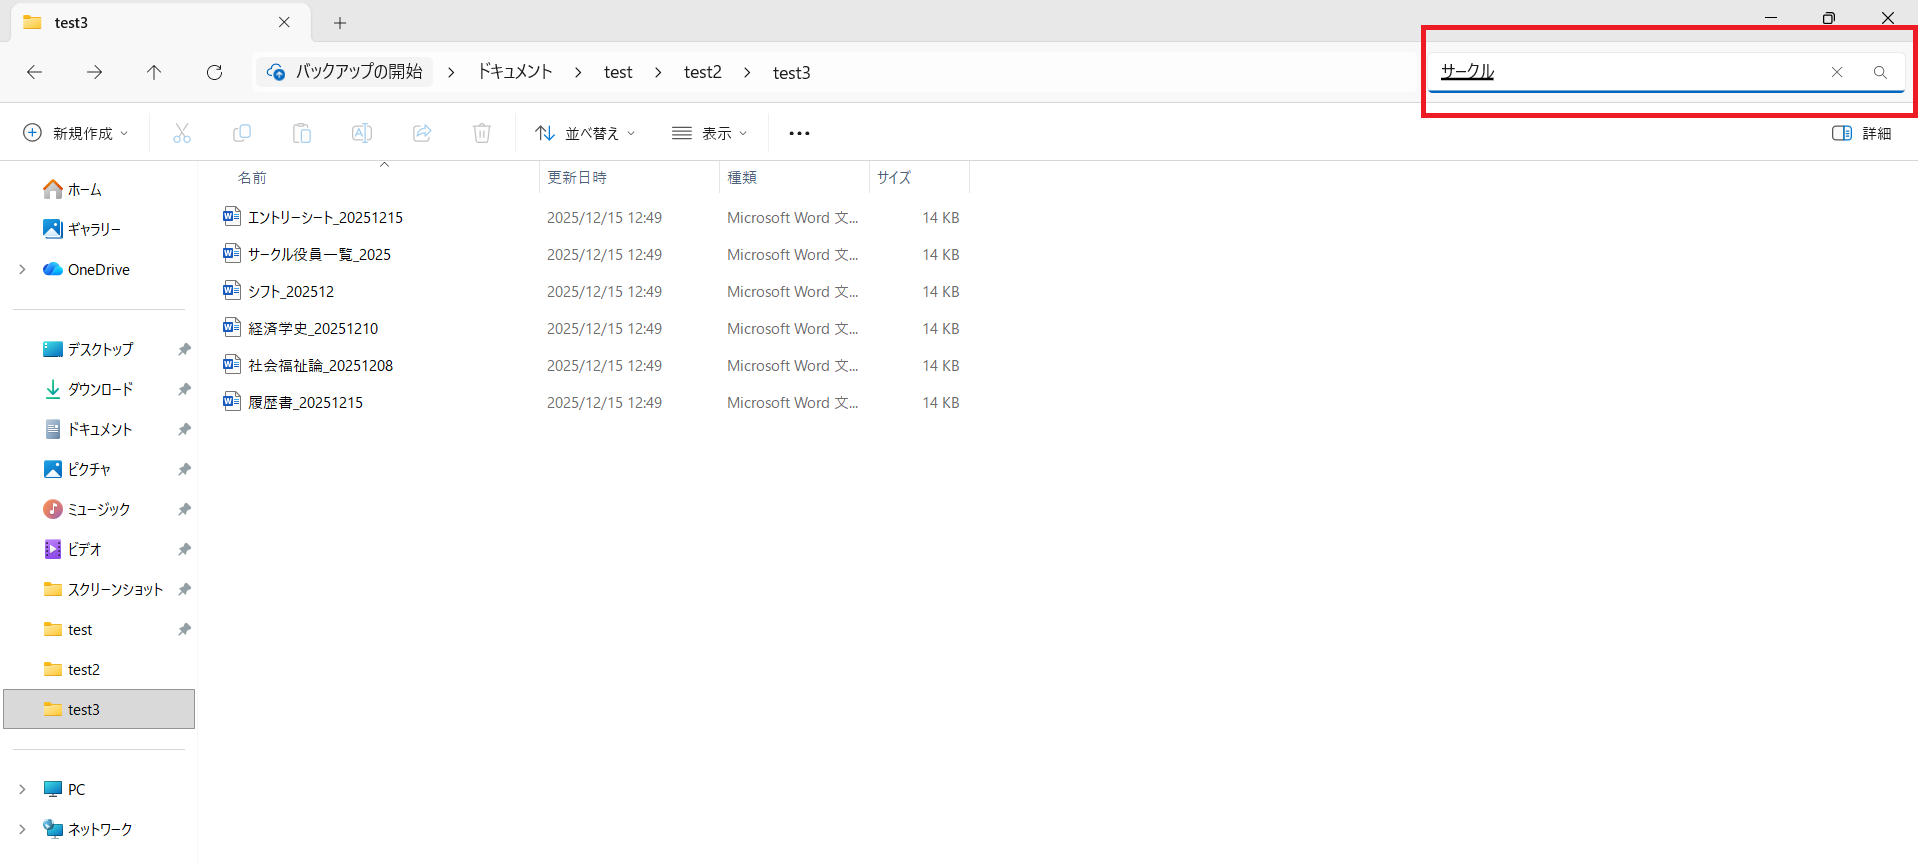Expand the OneDrive tree node

[22, 269]
